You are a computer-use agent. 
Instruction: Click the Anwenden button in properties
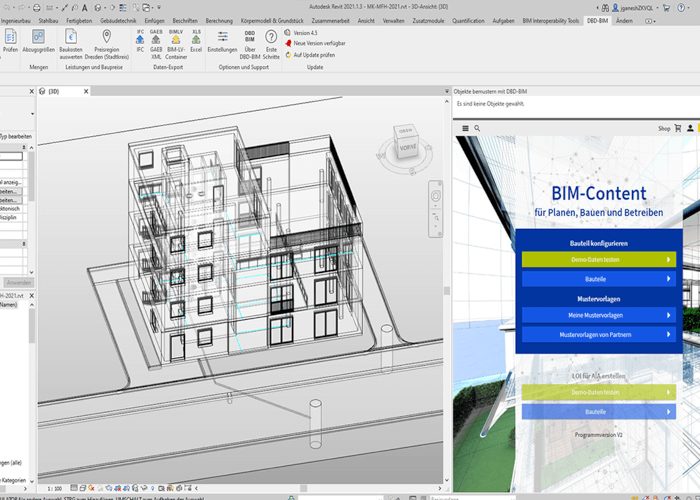(18, 283)
